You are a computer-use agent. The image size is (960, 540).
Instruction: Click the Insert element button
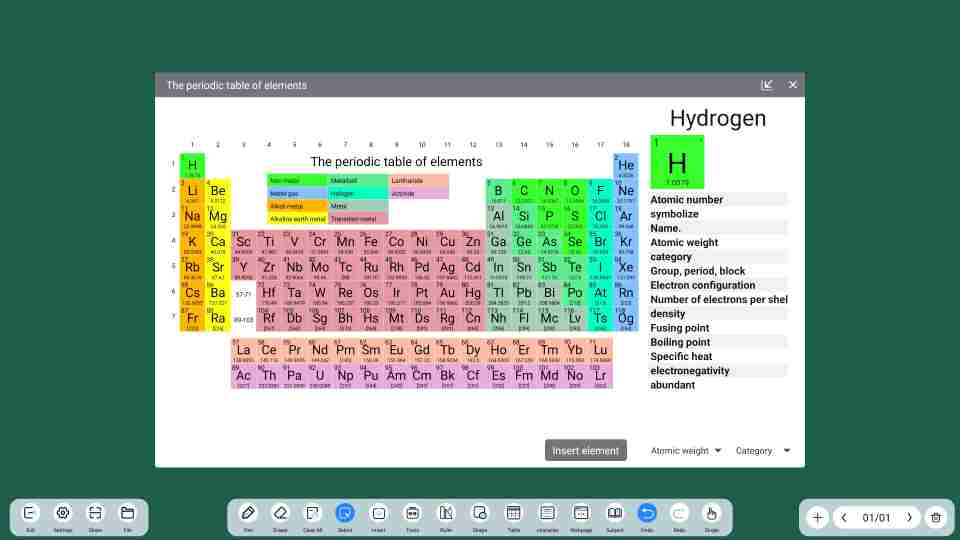tap(586, 451)
